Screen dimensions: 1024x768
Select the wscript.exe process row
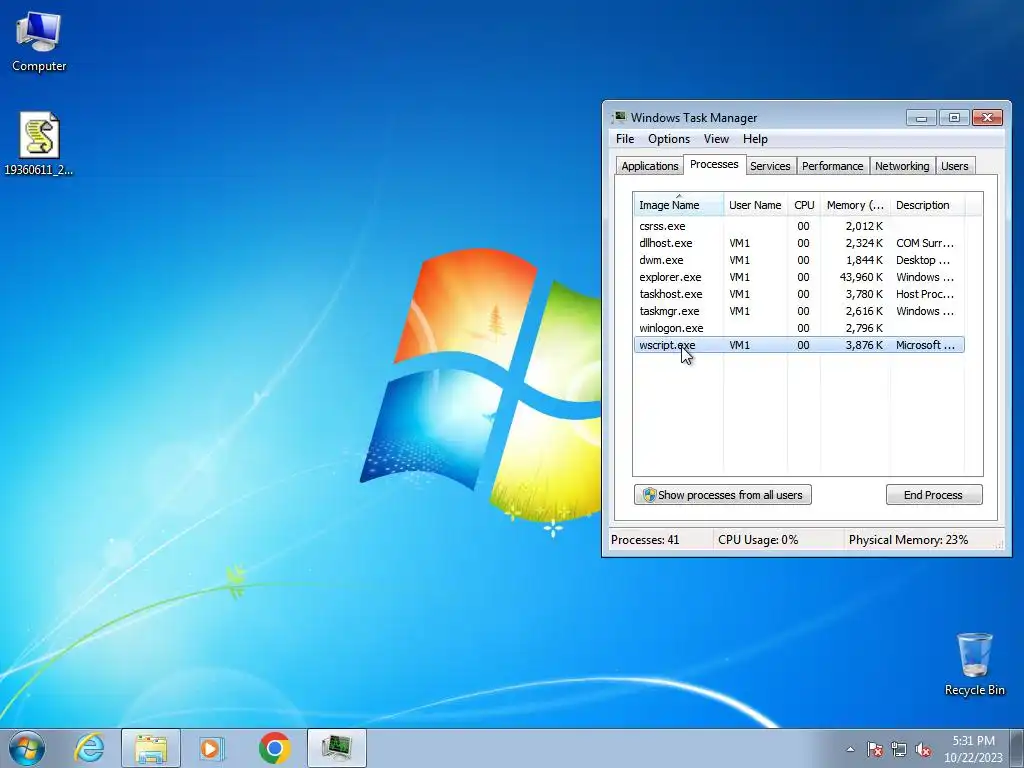[x=799, y=345]
